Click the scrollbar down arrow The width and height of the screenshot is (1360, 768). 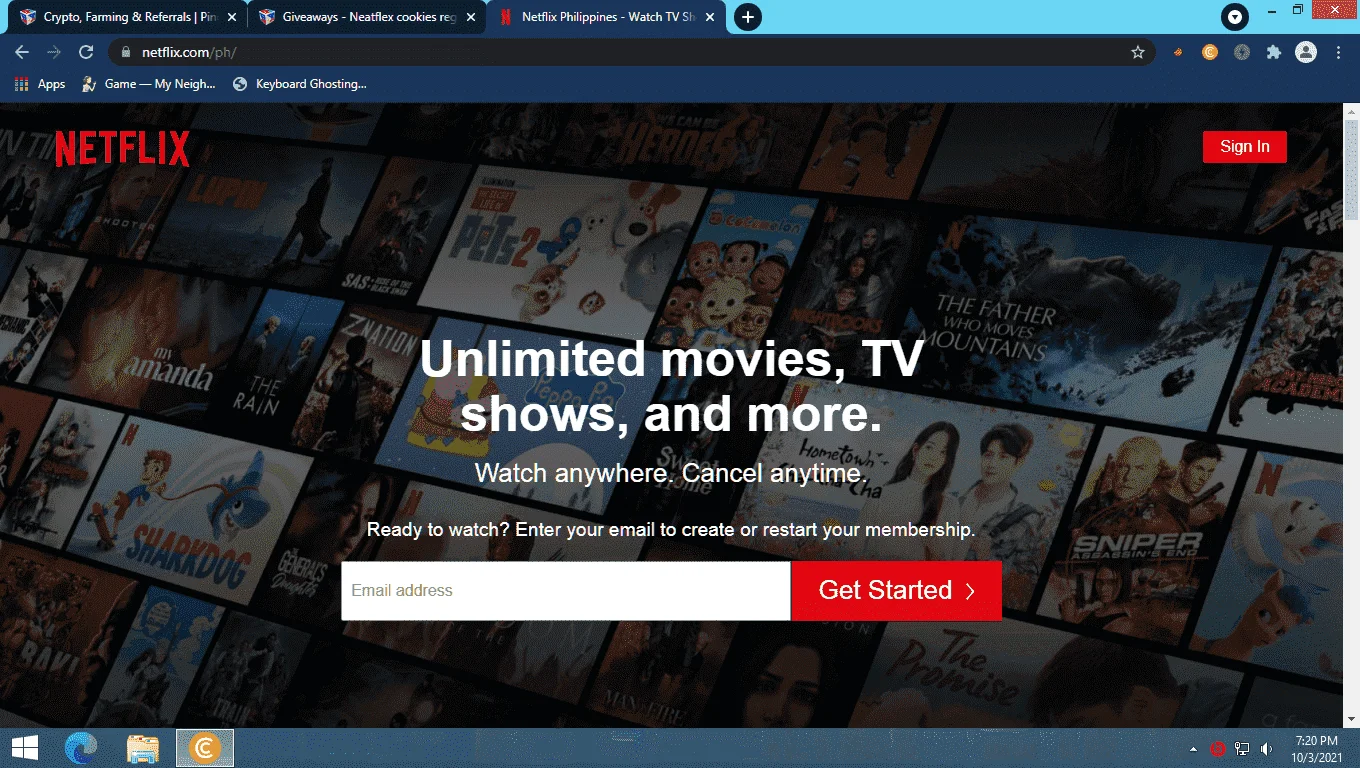1351,719
